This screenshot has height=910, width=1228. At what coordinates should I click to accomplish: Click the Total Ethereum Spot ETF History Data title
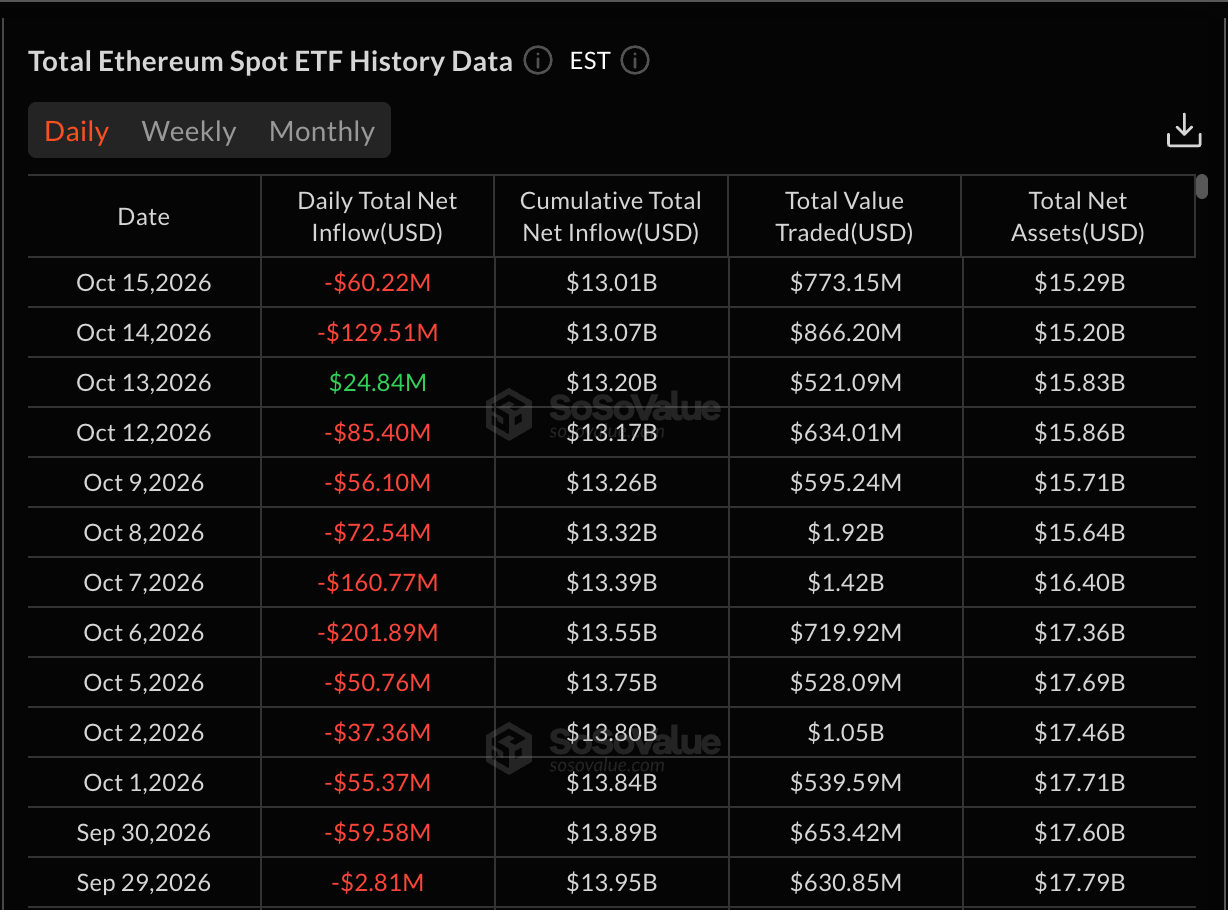271,61
